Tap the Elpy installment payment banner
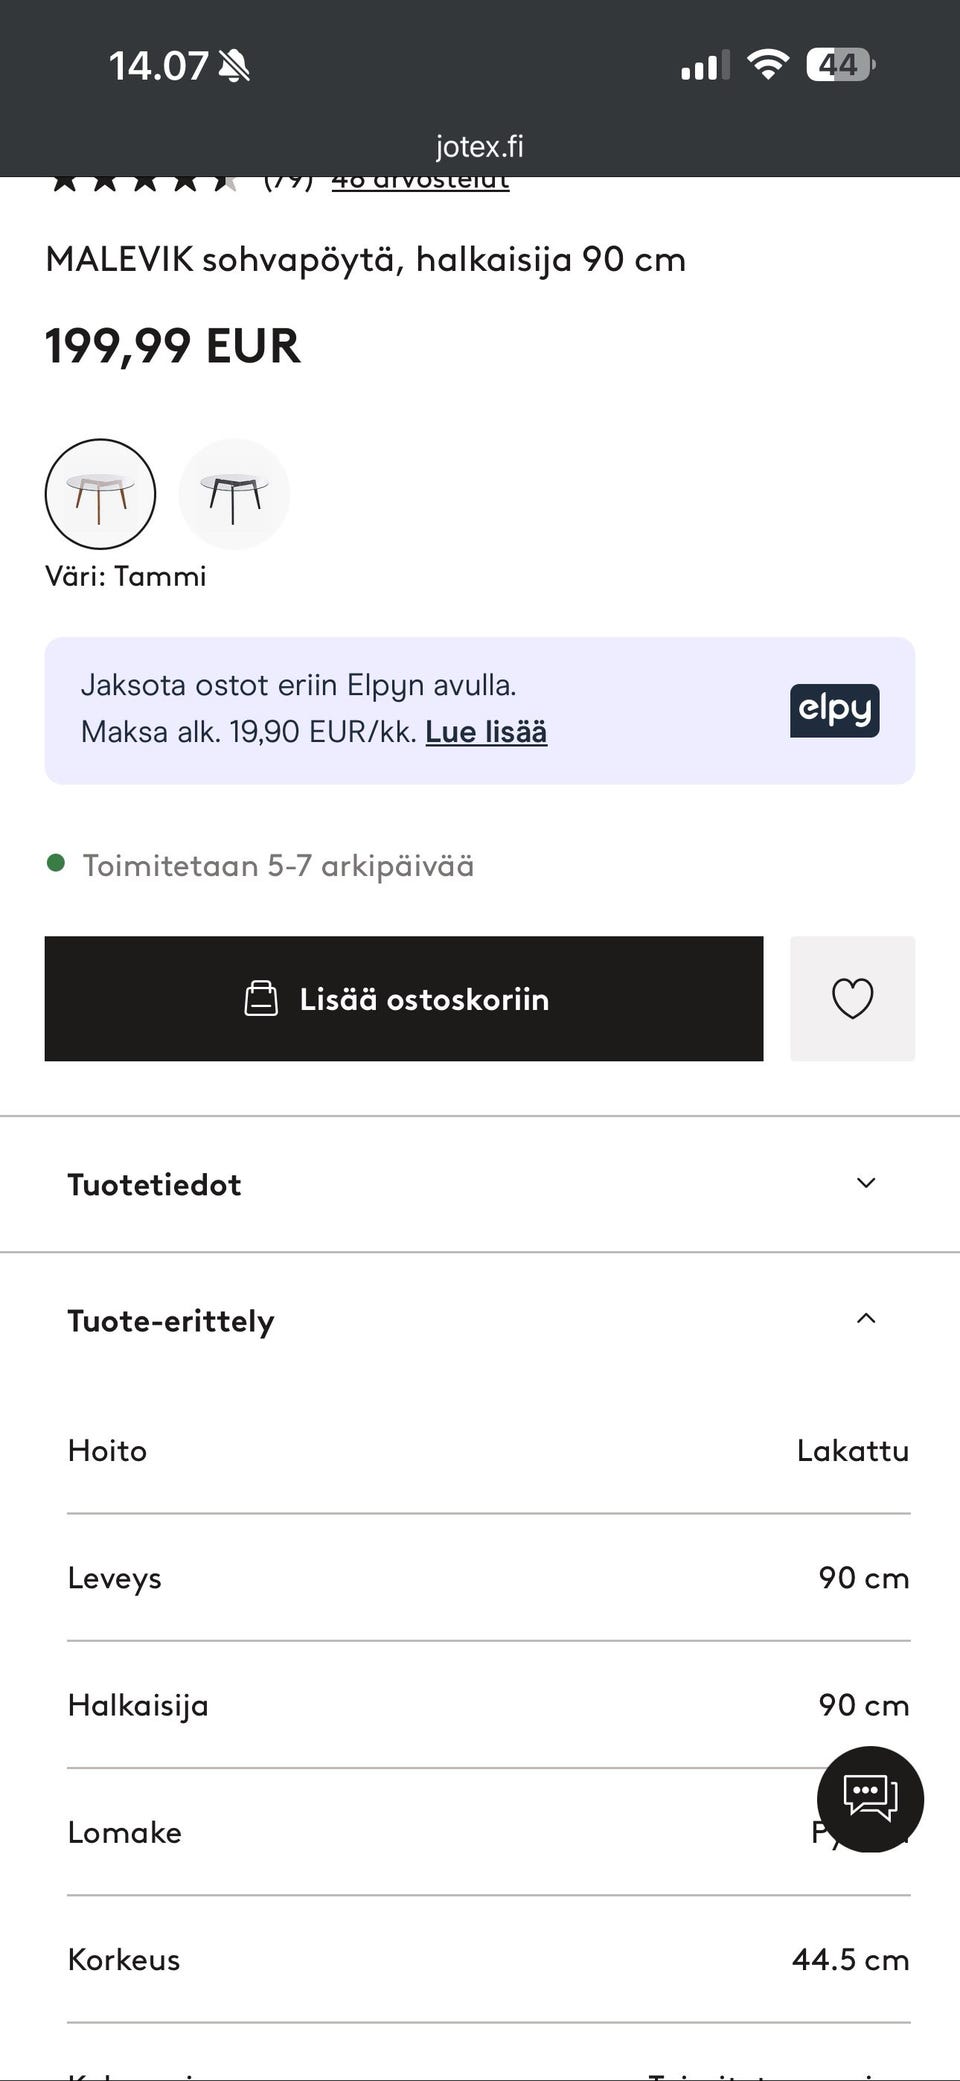This screenshot has width=960, height=2081. pos(400,710)
